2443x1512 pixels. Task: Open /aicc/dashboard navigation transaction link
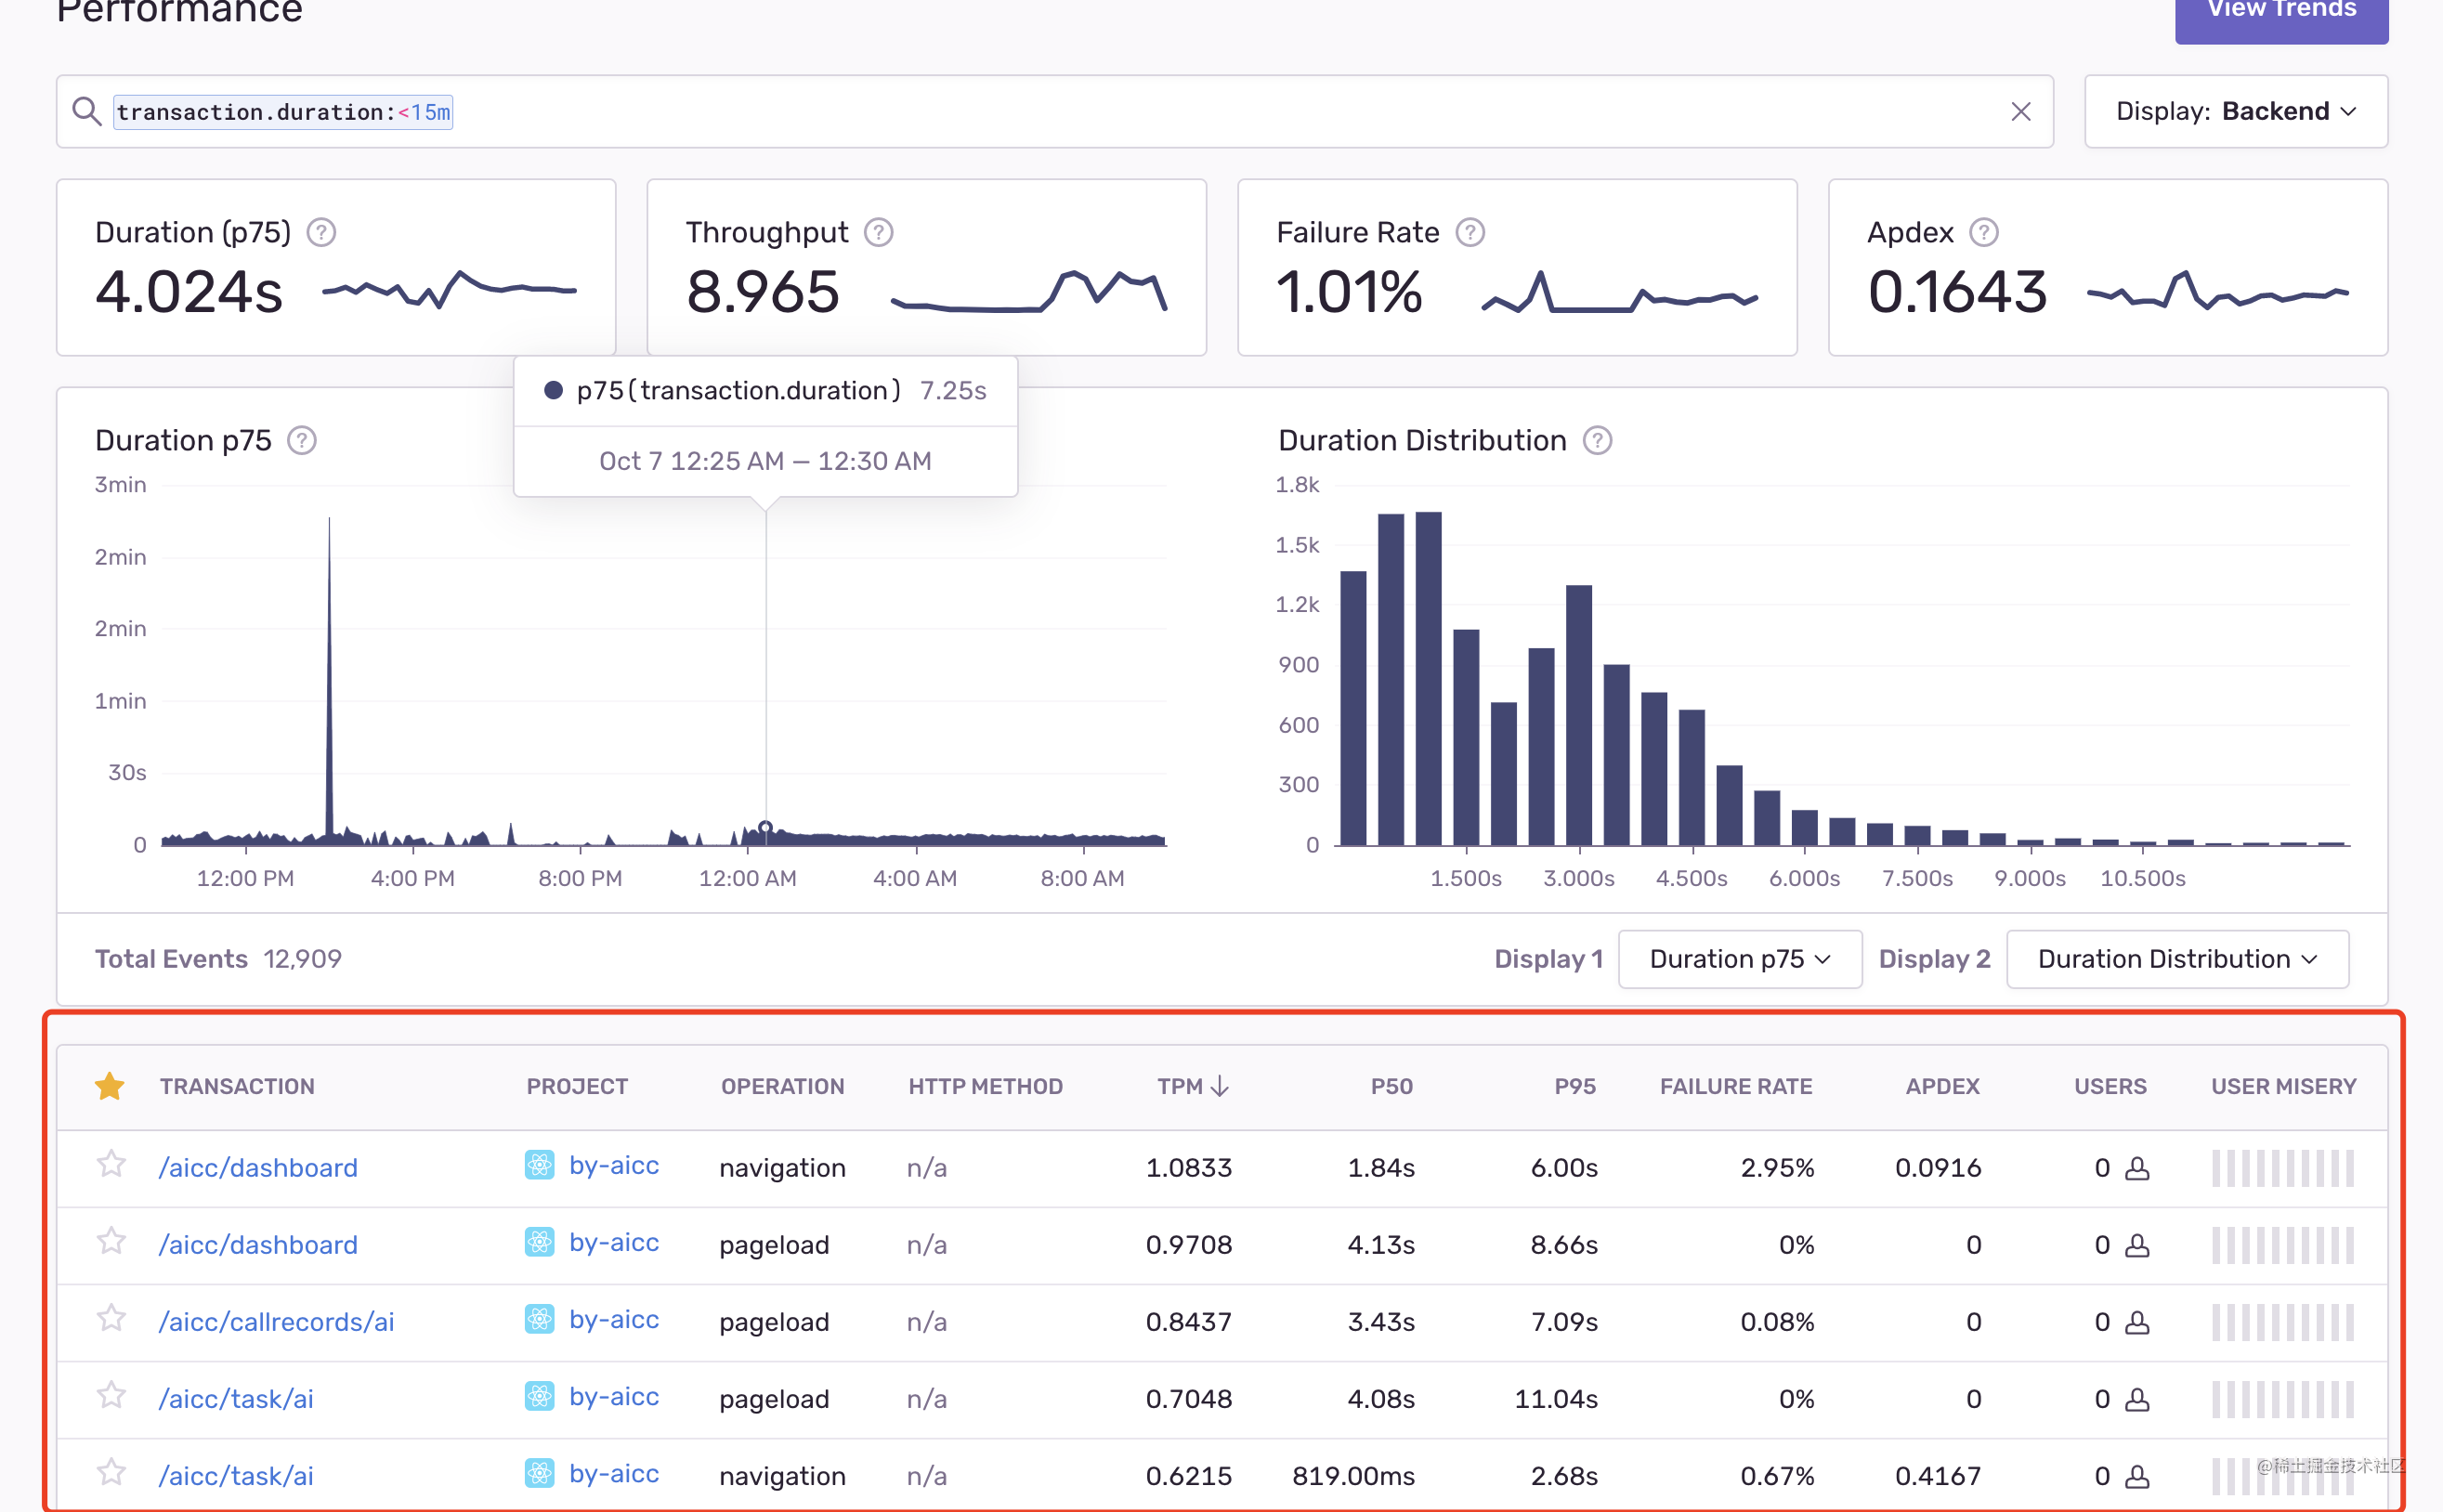[258, 1167]
